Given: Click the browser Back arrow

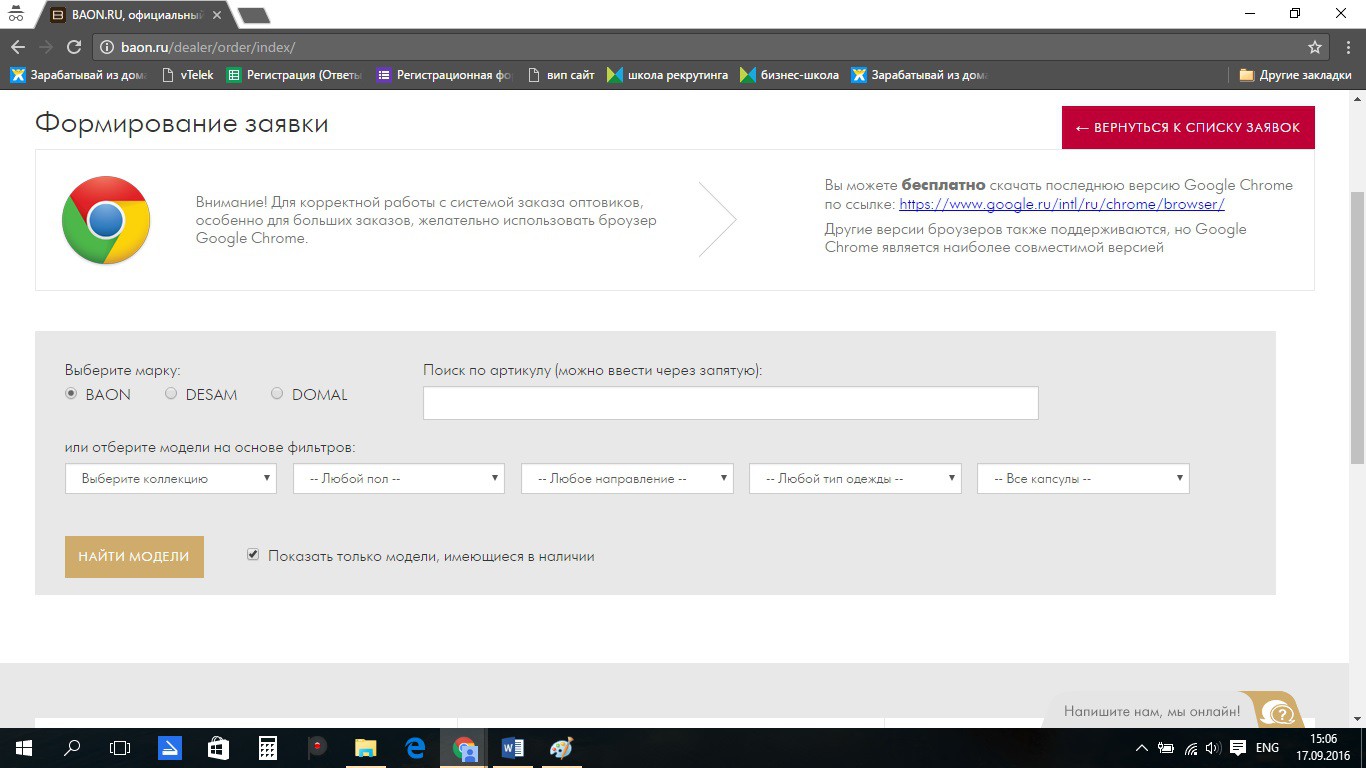Looking at the screenshot, I should coord(17,47).
